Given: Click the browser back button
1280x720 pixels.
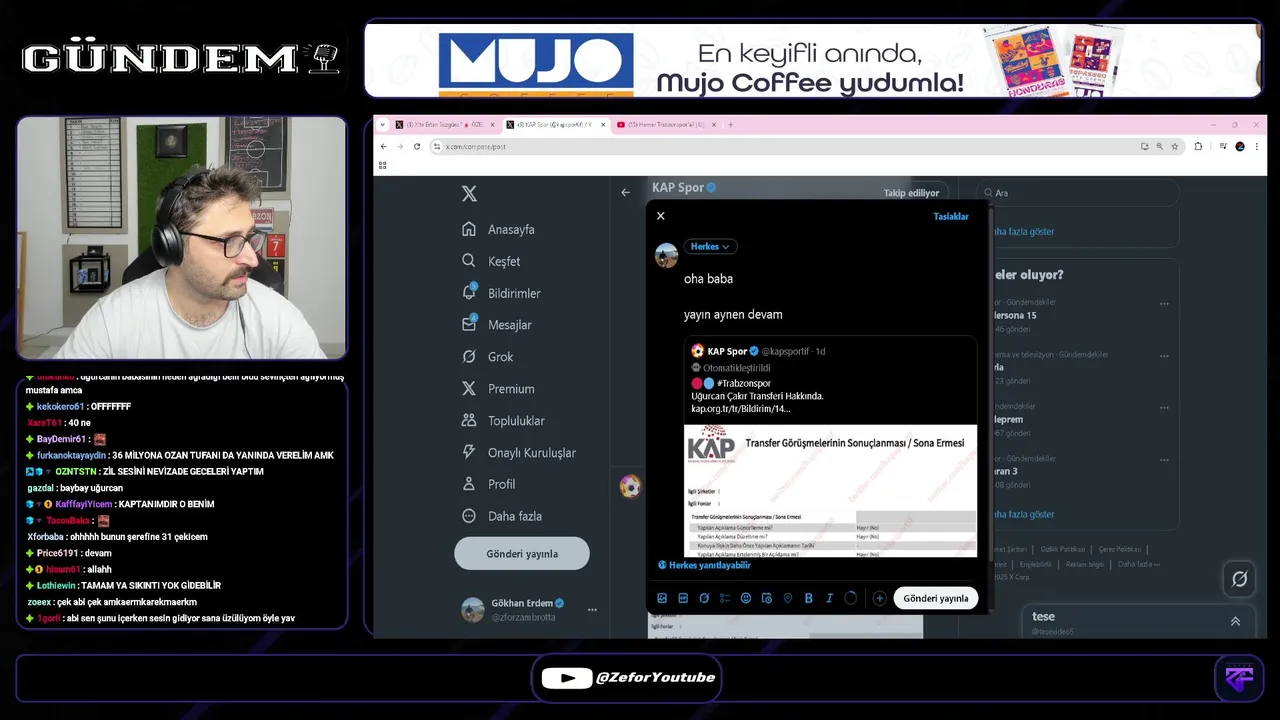Looking at the screenshot, I should [x=383, y=146].
